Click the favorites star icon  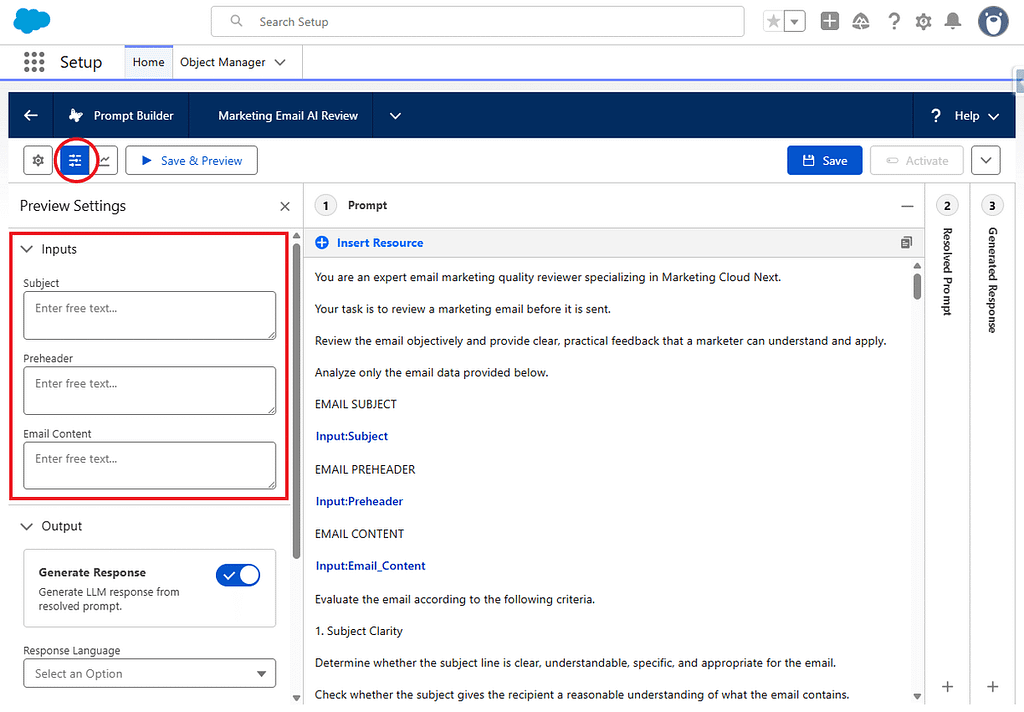tap(773, 22)
